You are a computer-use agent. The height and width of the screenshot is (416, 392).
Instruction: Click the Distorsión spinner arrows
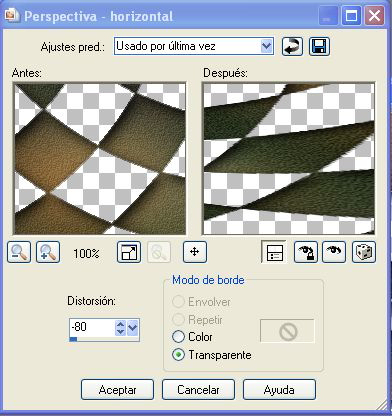(x=120, y=328)
